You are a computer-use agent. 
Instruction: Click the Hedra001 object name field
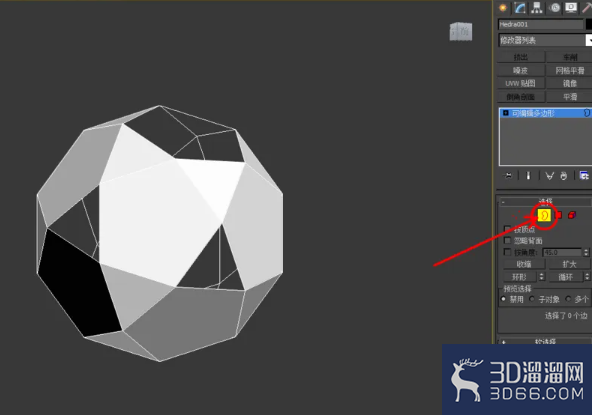point(541,25)
